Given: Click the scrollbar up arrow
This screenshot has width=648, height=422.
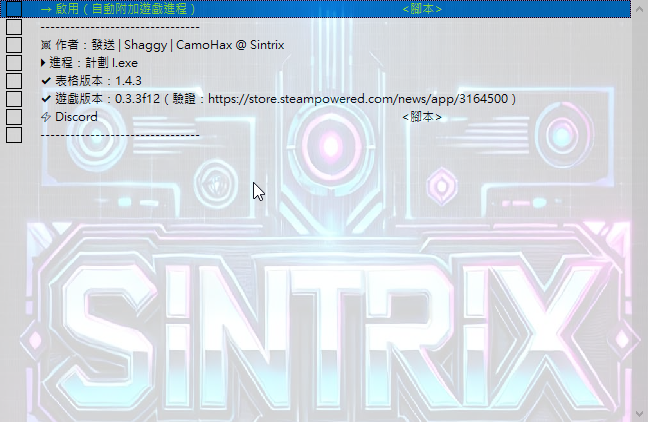Looking at the screenshot, I should click(639, 9).
